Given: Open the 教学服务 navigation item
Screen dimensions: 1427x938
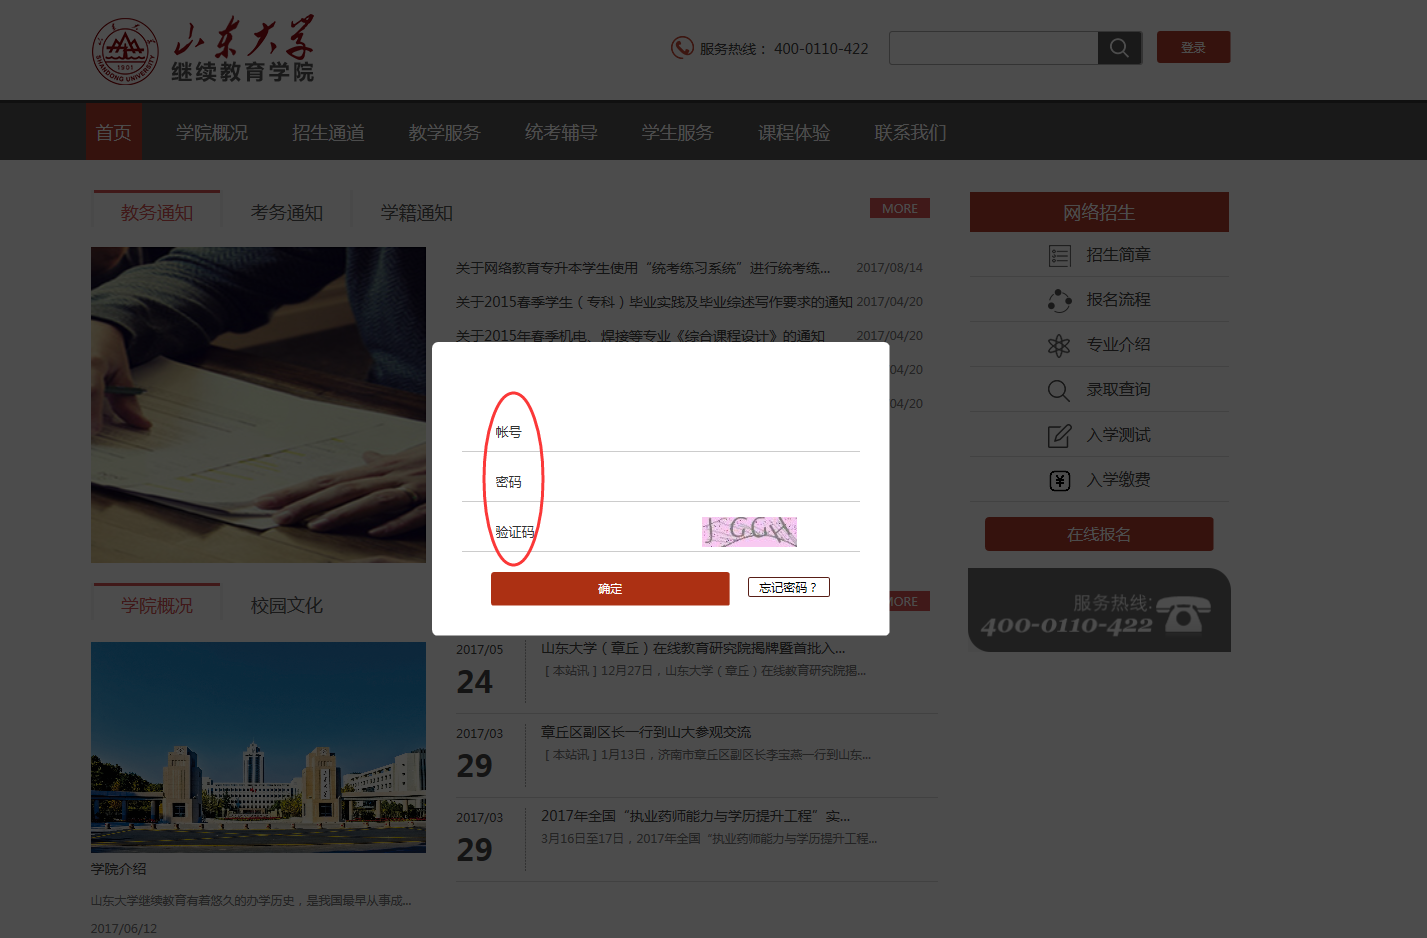Looking at the screenshot, I should [444, 132].
